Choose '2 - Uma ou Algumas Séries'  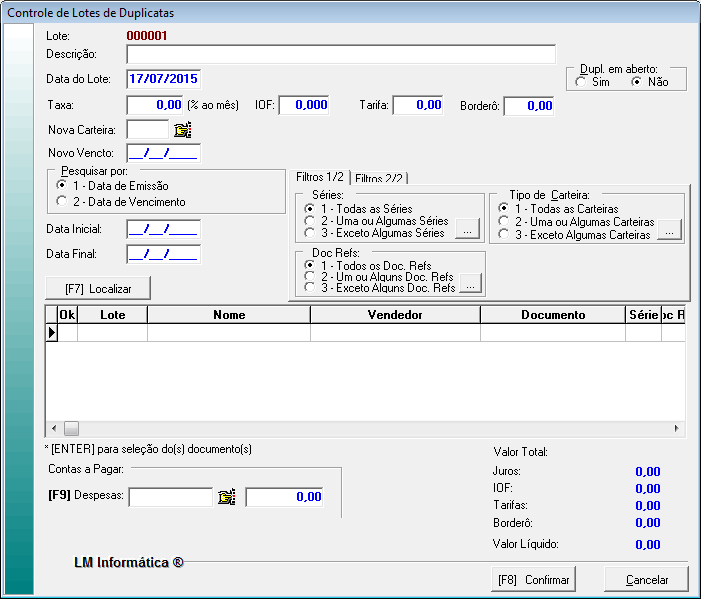309,220
